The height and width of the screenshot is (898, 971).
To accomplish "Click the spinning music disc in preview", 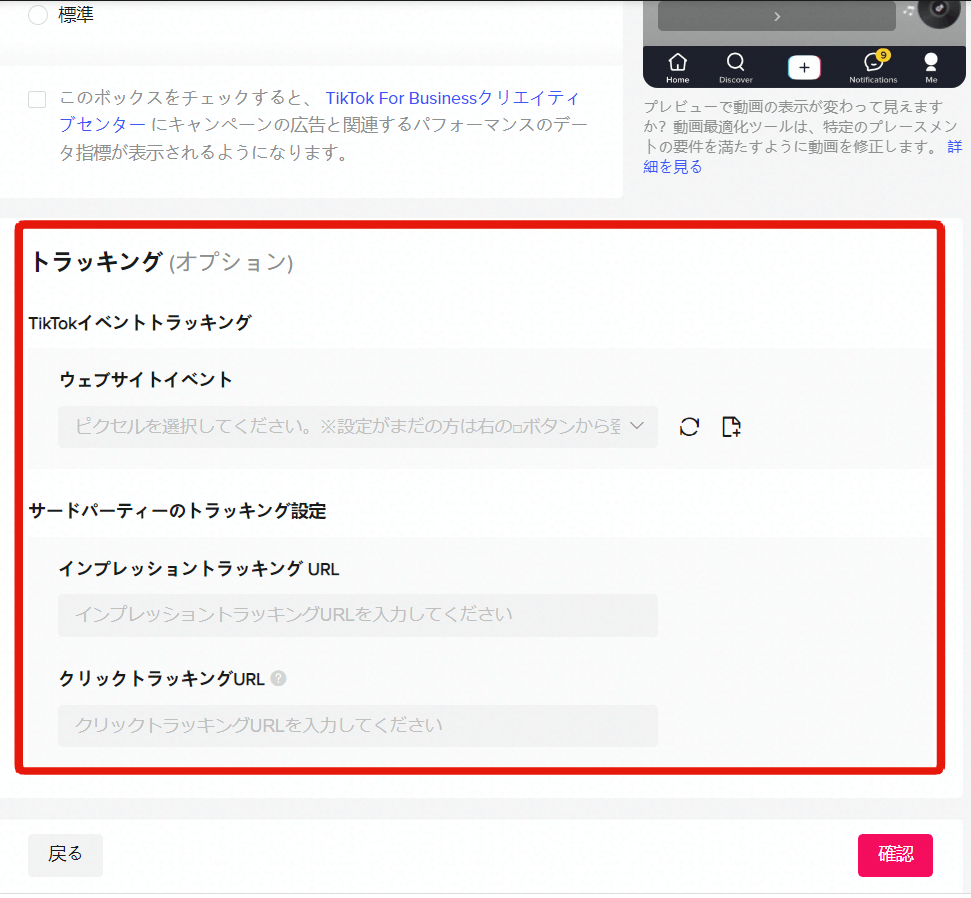I will 939,11.
